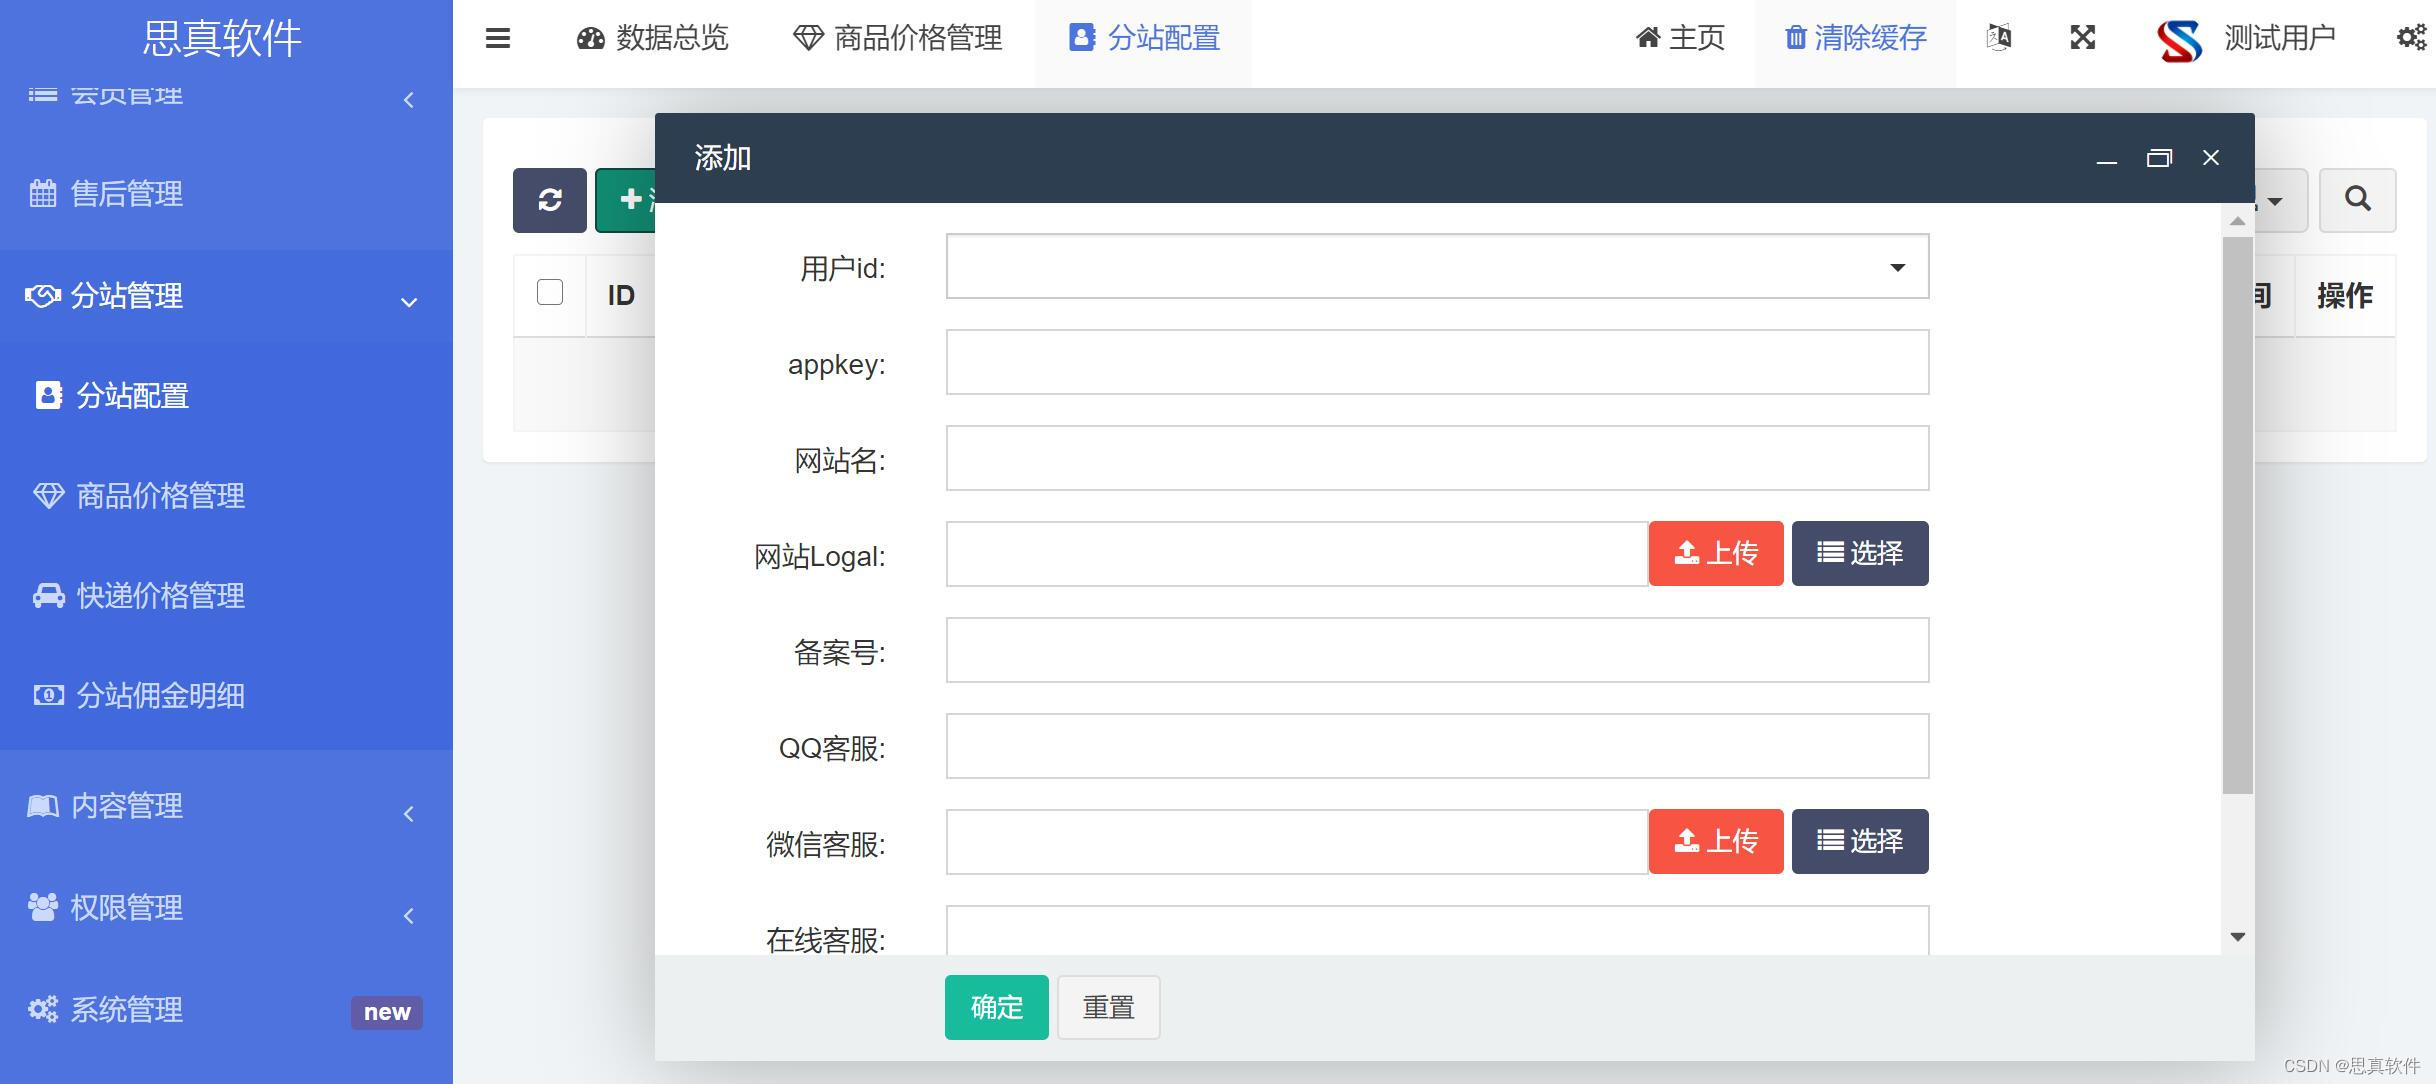Viewport: 2436px width, 1084px height.
Task: Upload a file for 微信客服
Action: point(1716,841)
